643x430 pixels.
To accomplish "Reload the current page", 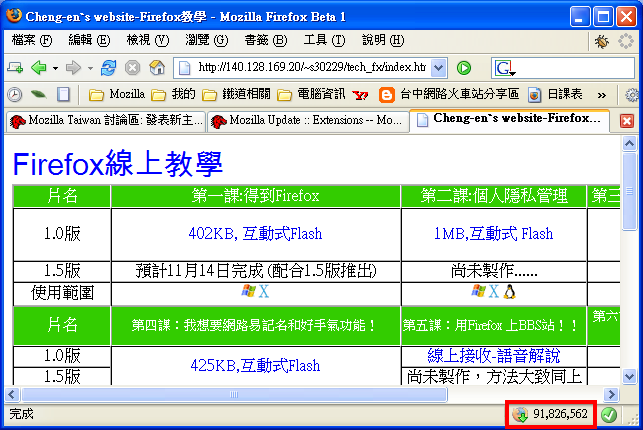I will [108, 68].
